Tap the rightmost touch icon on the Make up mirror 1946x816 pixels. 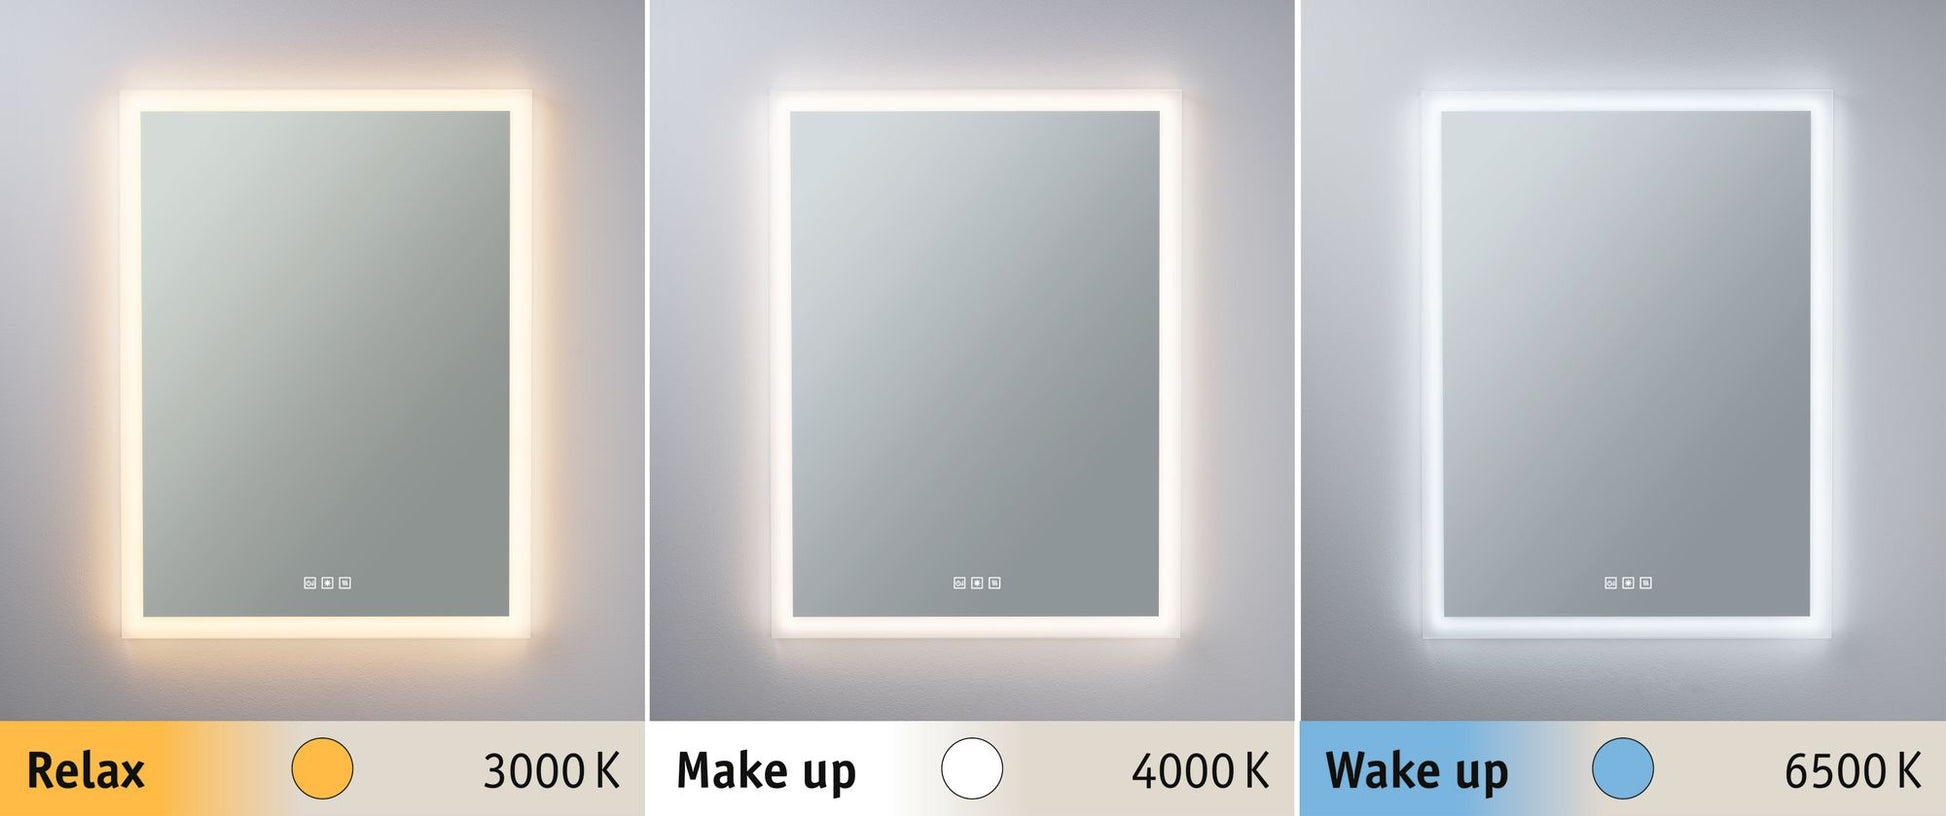995,583
